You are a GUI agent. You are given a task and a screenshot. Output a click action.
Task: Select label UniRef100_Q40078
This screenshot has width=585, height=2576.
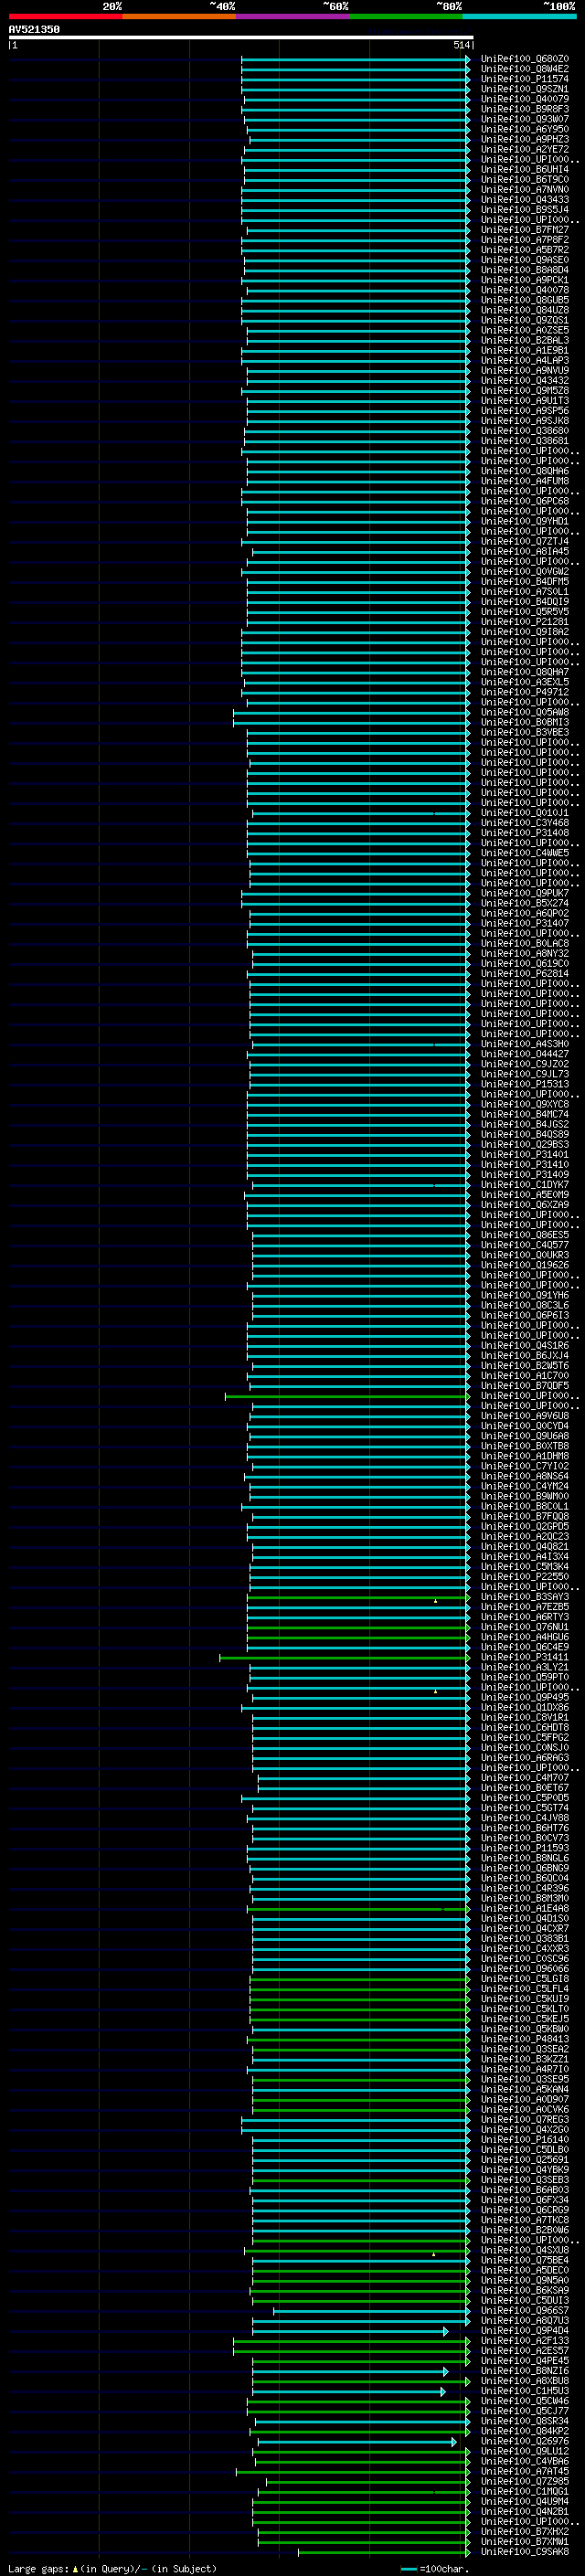click(525, 290)
